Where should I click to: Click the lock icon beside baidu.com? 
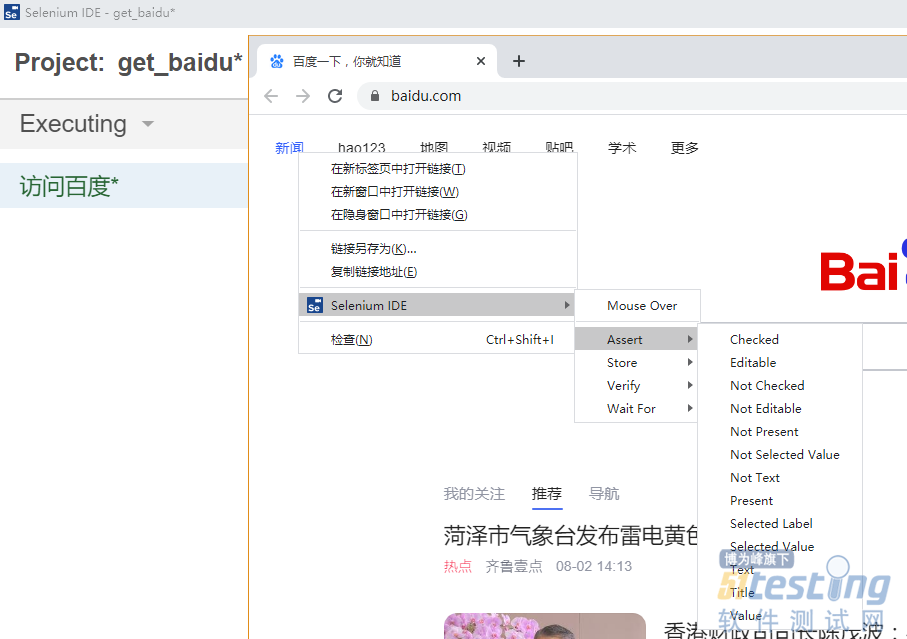click(375, 96)
